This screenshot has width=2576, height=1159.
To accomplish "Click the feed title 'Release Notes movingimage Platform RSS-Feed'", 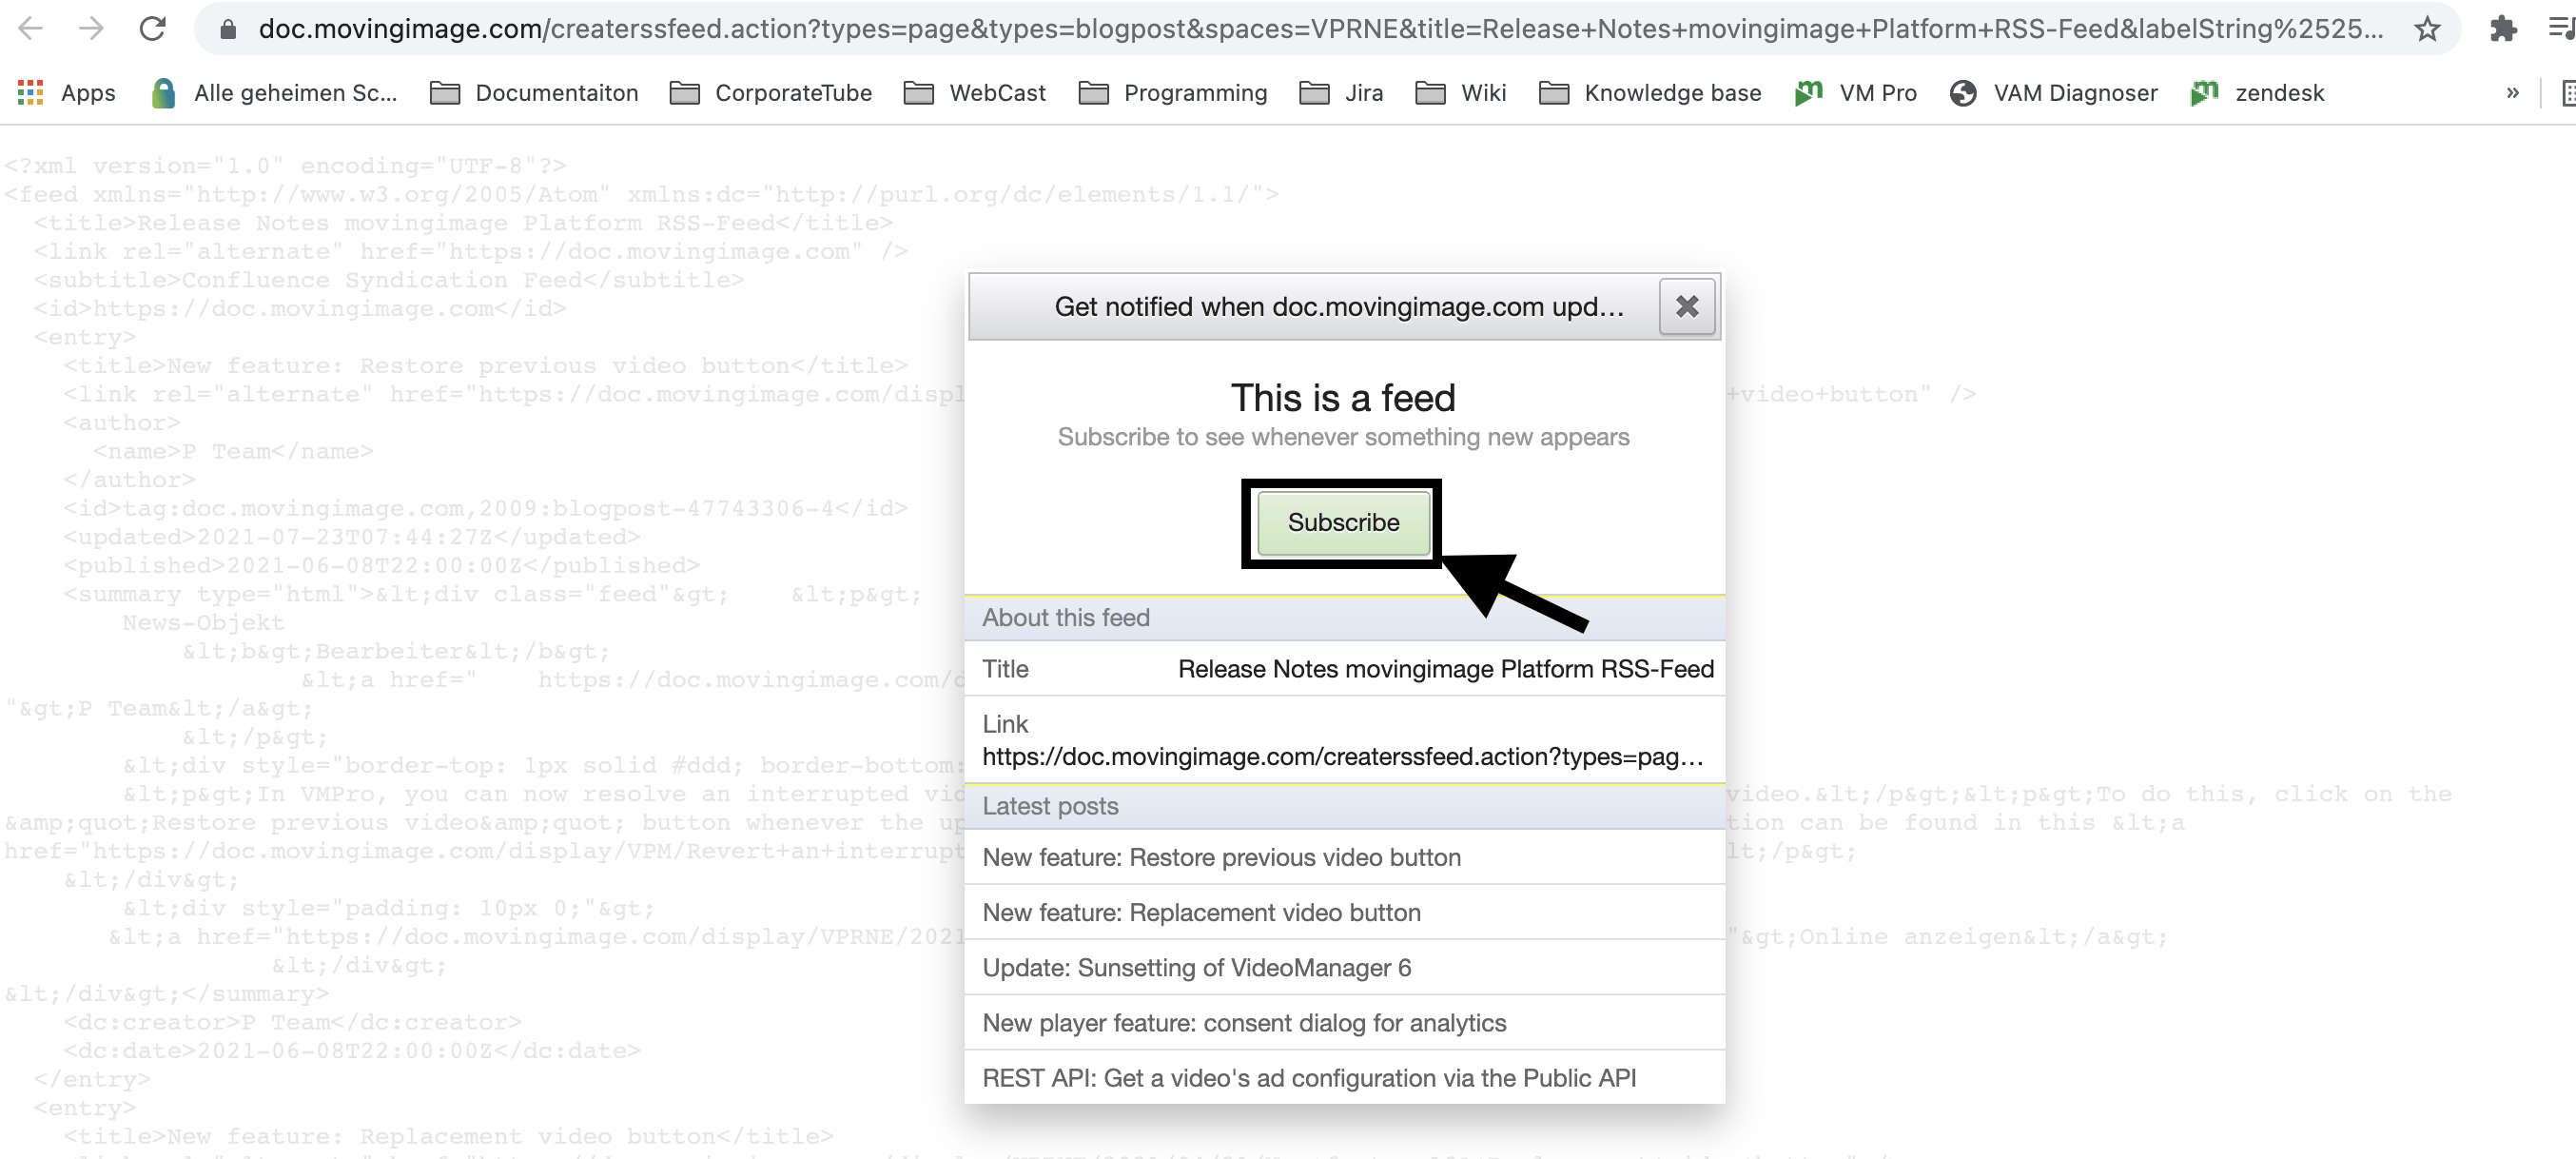I will tap(1445, 669).
